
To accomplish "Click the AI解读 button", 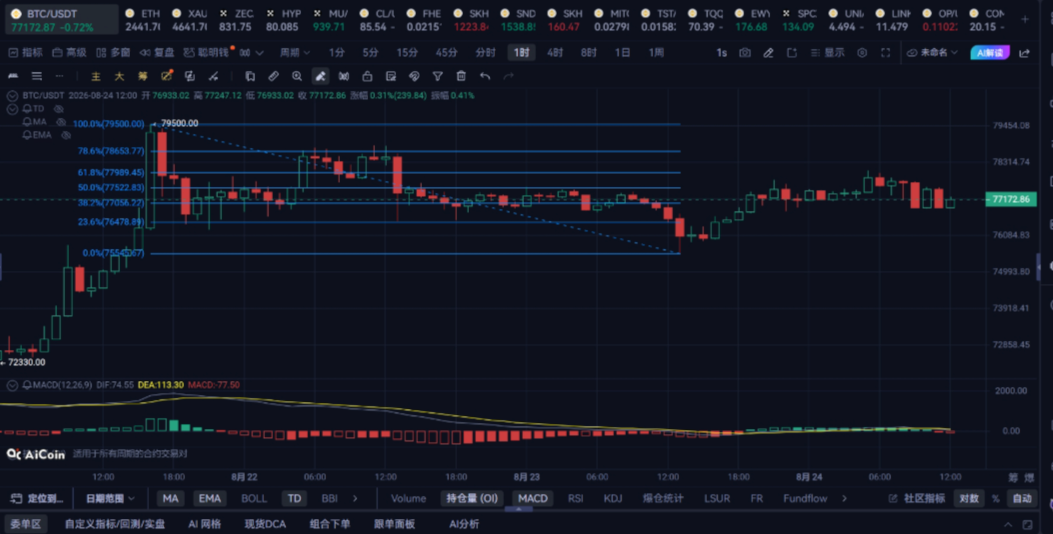I will (990, 52).
